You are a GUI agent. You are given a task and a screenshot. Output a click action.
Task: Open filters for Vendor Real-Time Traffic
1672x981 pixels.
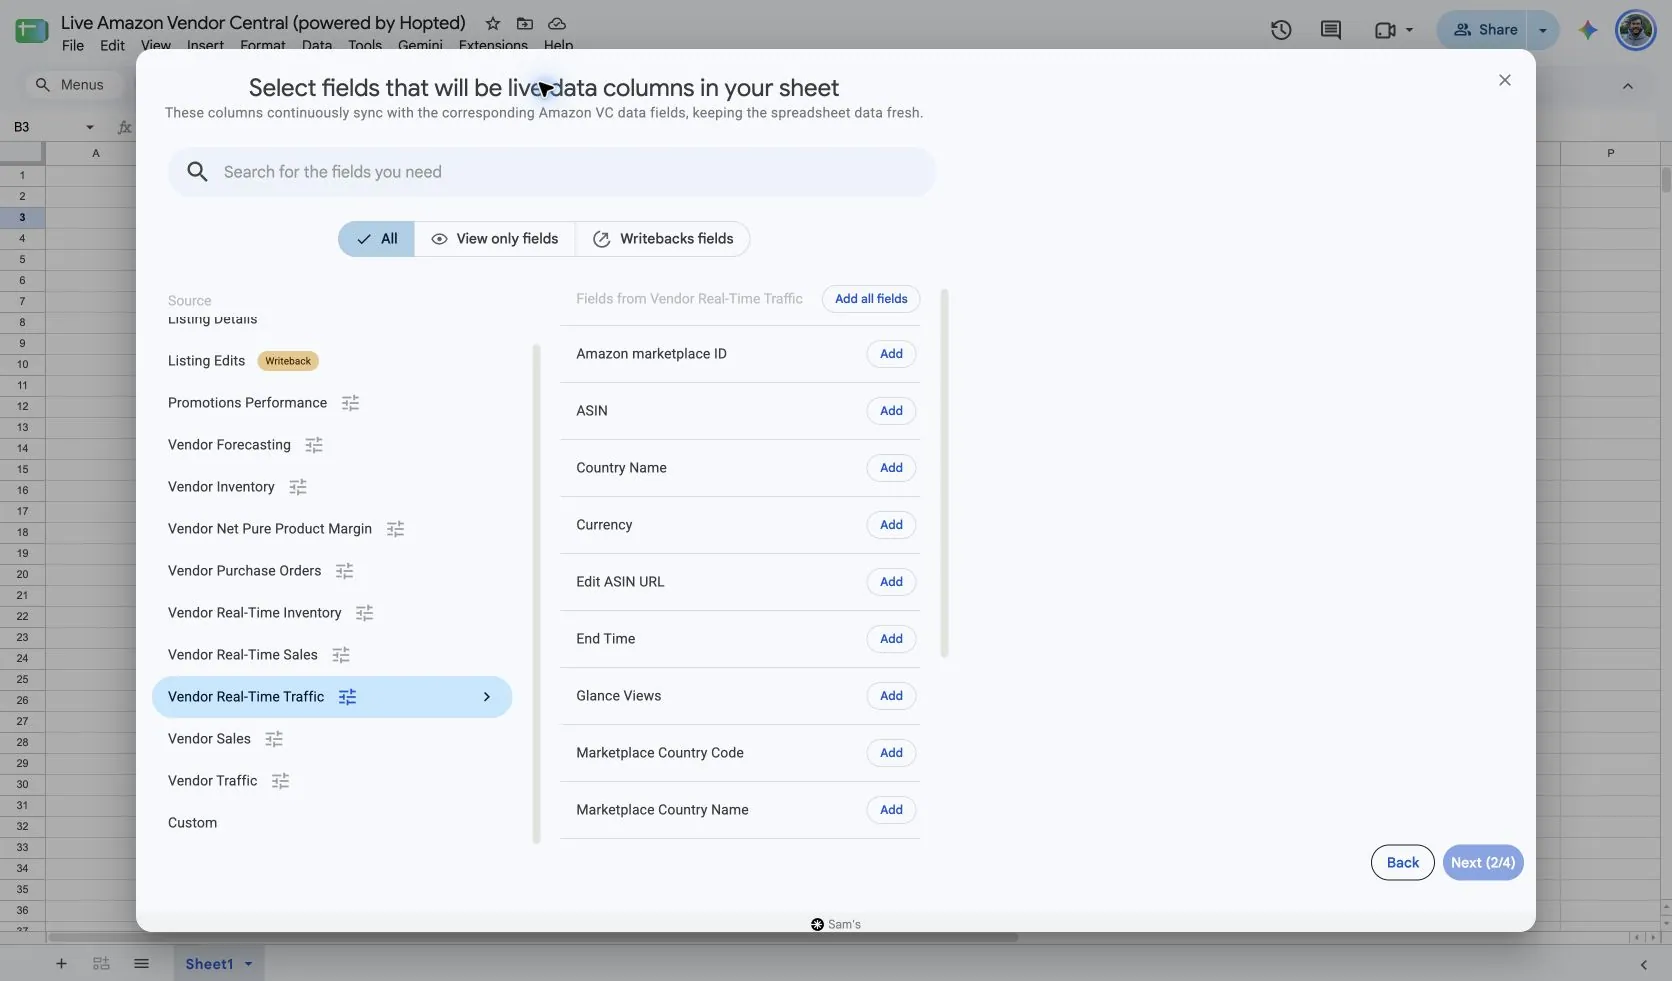click(x=348, y=697)
